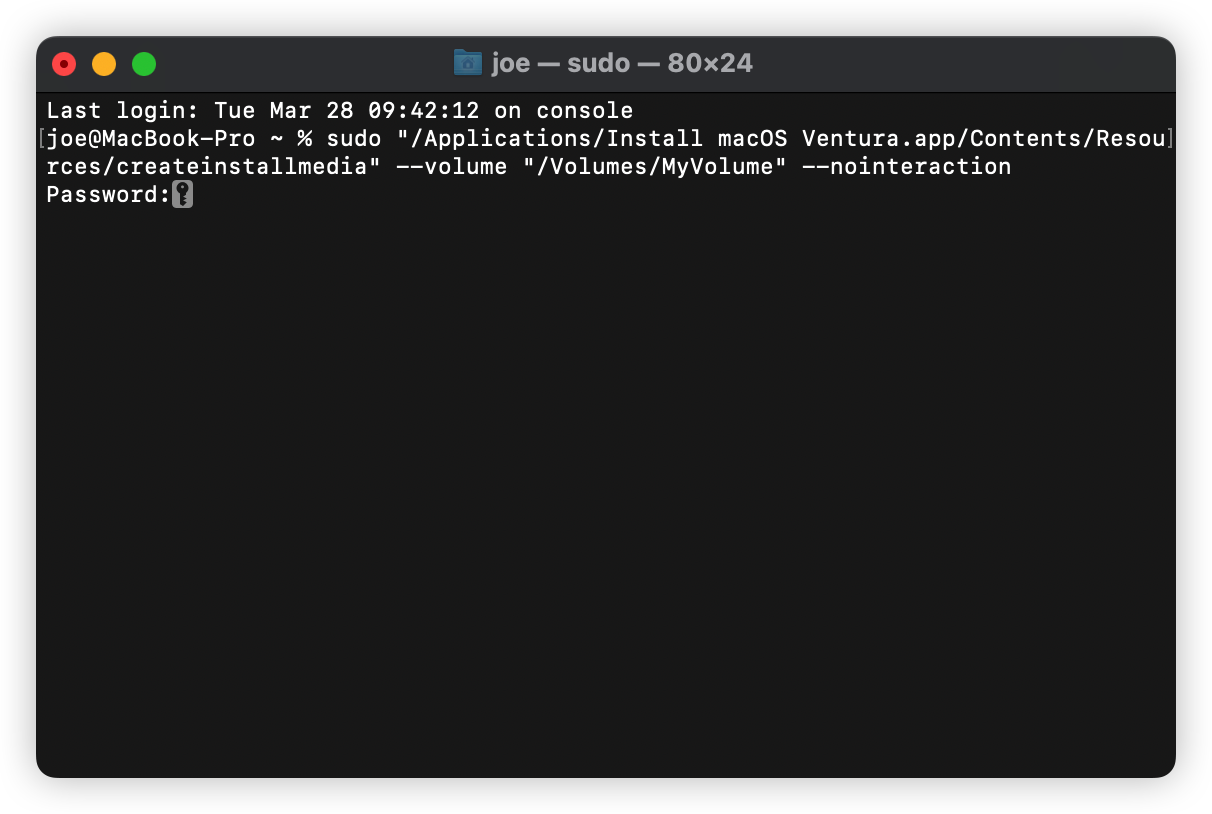Click the "09:42:12" login timestamp

(x=424, y=110)
